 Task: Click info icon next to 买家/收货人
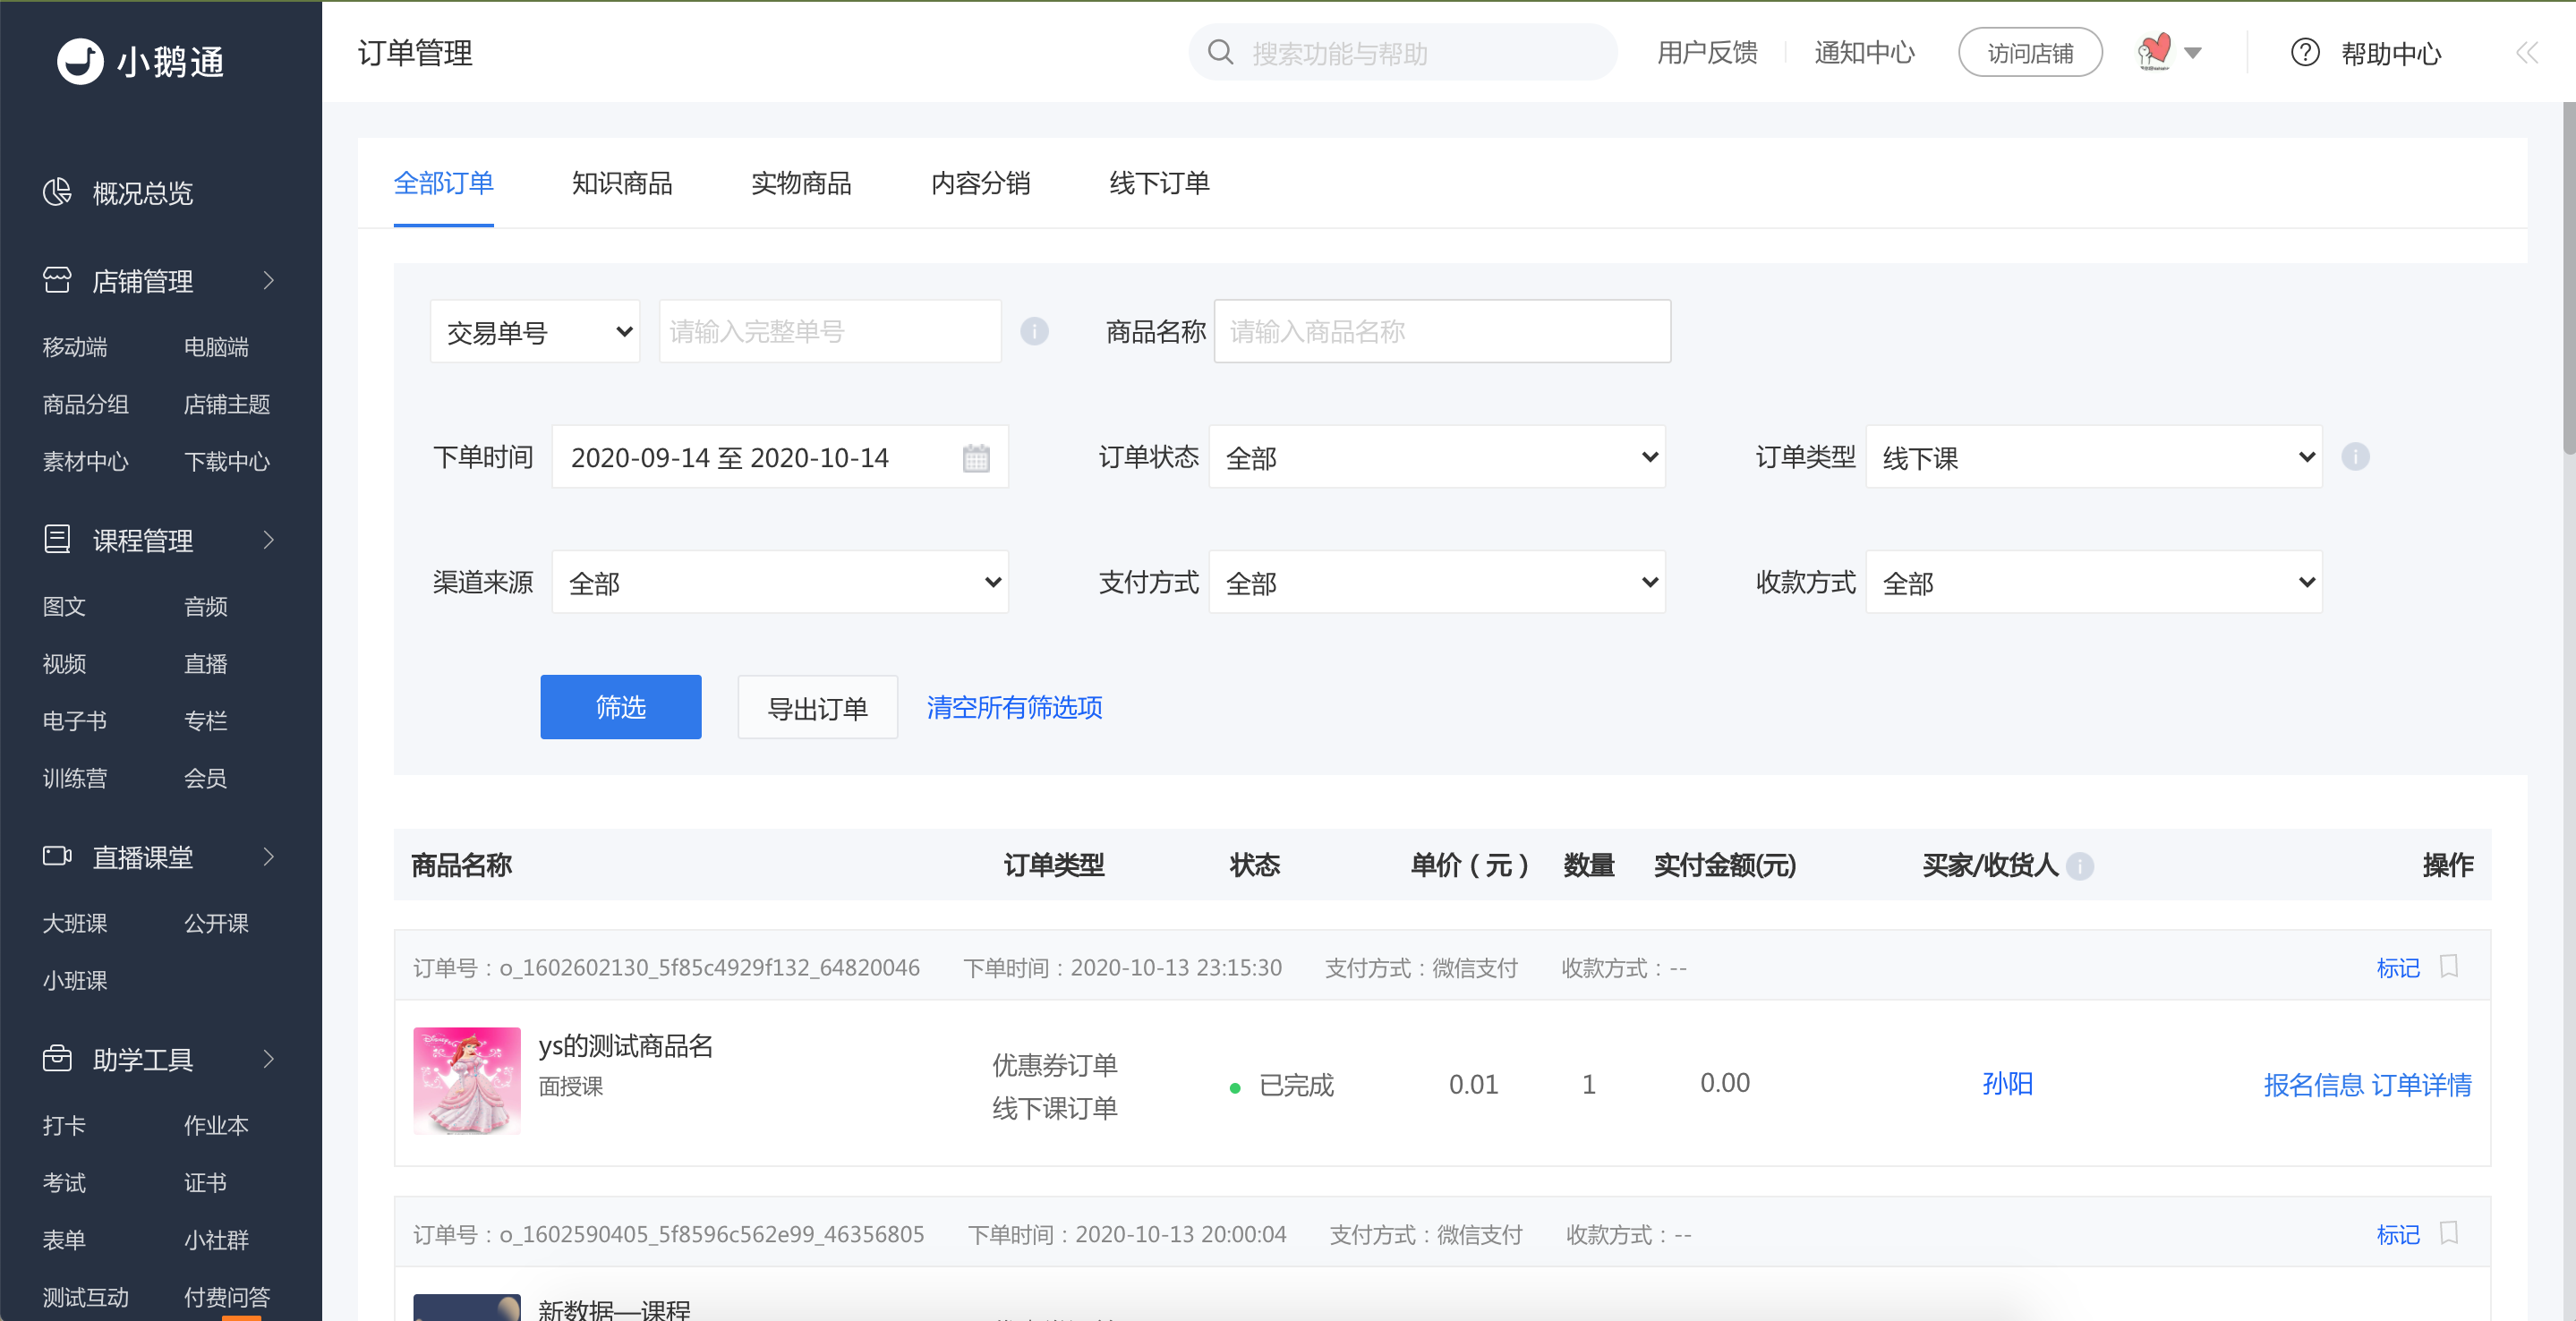click(x=2080, y=865)
